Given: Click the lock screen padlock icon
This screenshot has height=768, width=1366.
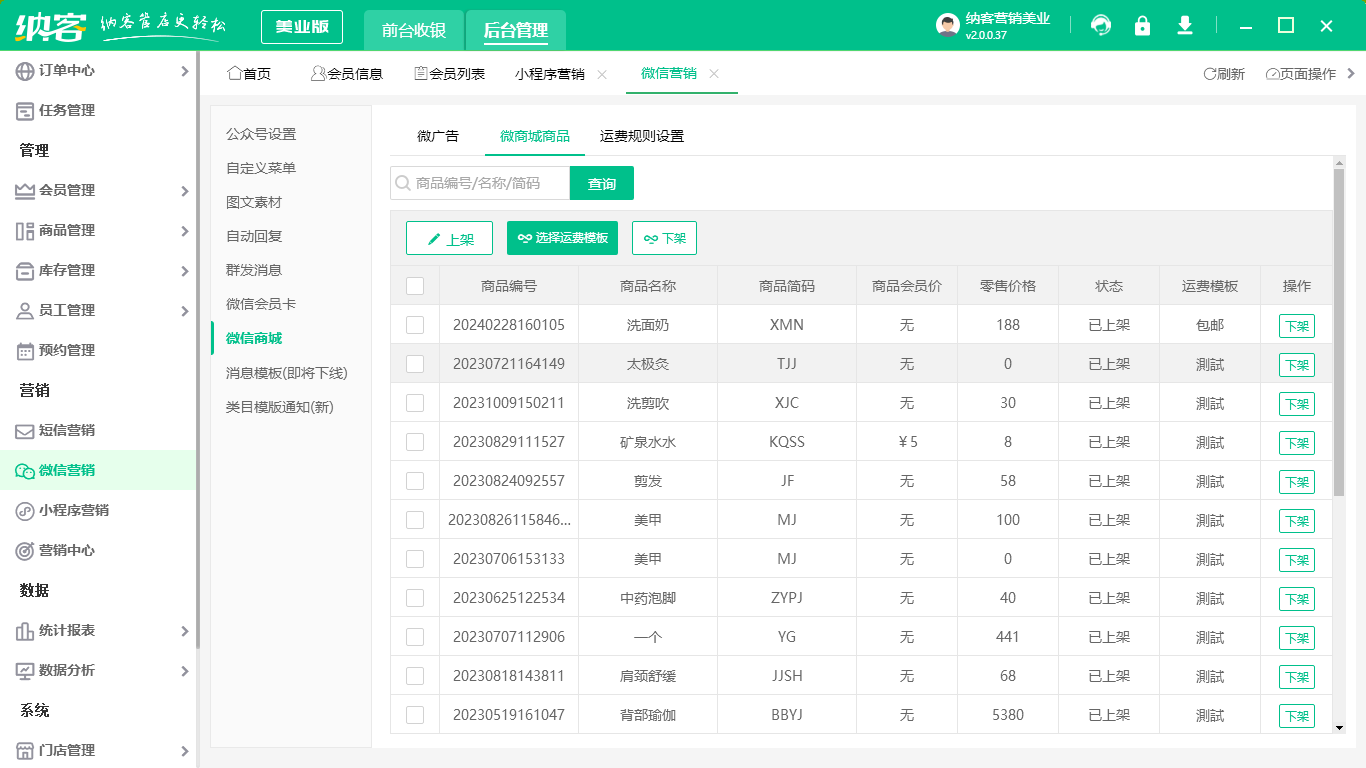Looking at the screenshot, I should 1142,26.
